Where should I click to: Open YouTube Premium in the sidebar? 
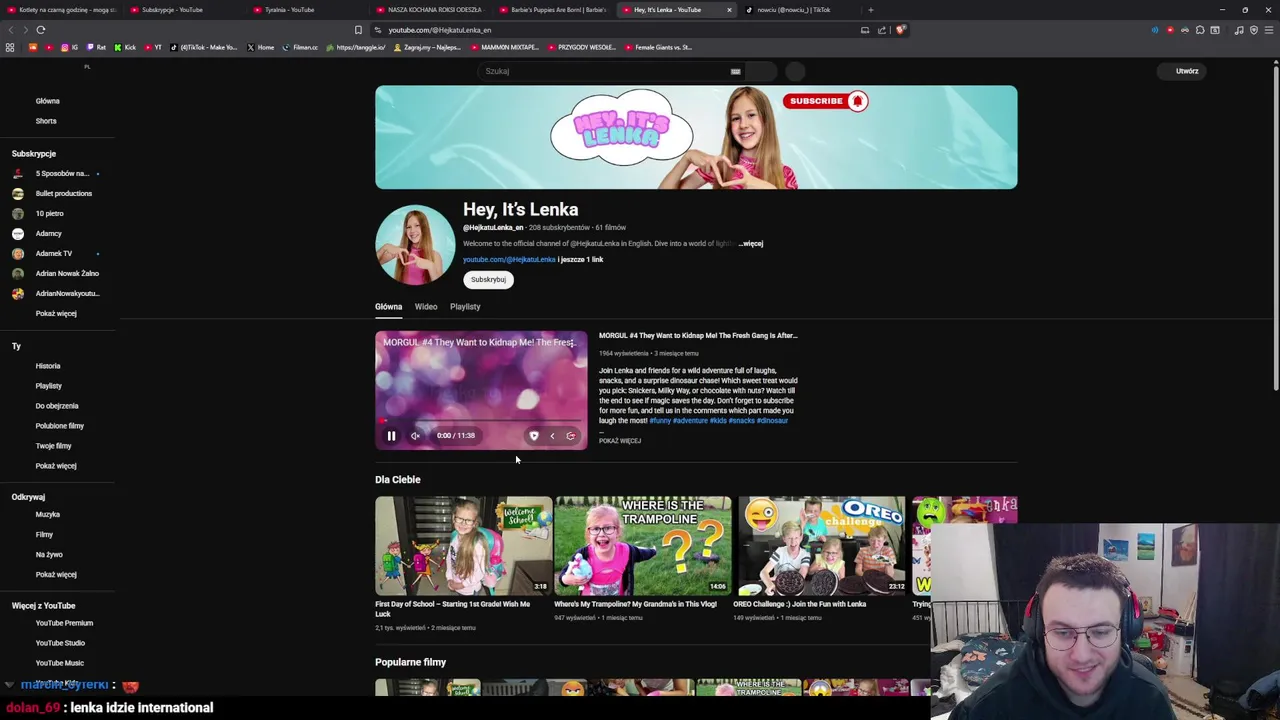click(64, 623)
